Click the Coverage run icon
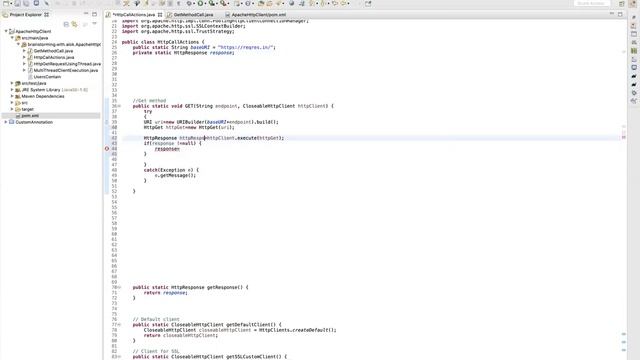 pyautogui.click(x=212, y=3)
